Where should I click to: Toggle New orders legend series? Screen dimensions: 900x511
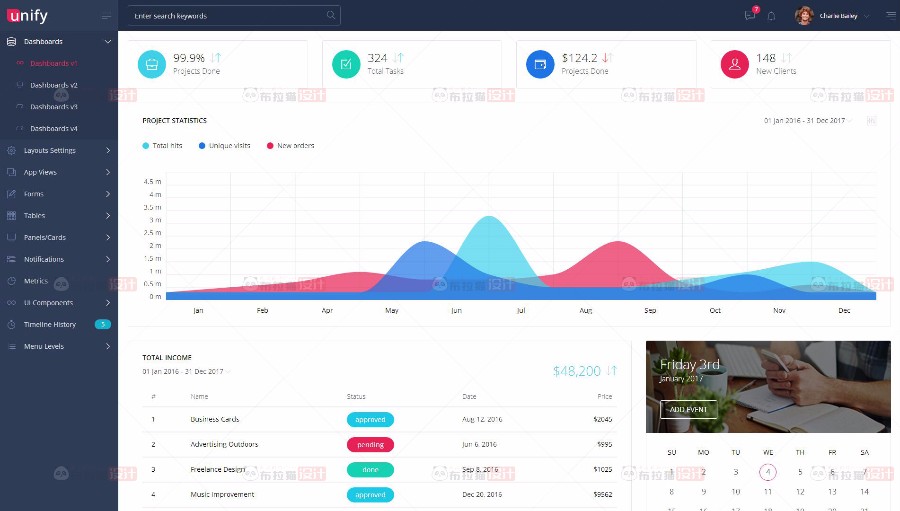290,146
